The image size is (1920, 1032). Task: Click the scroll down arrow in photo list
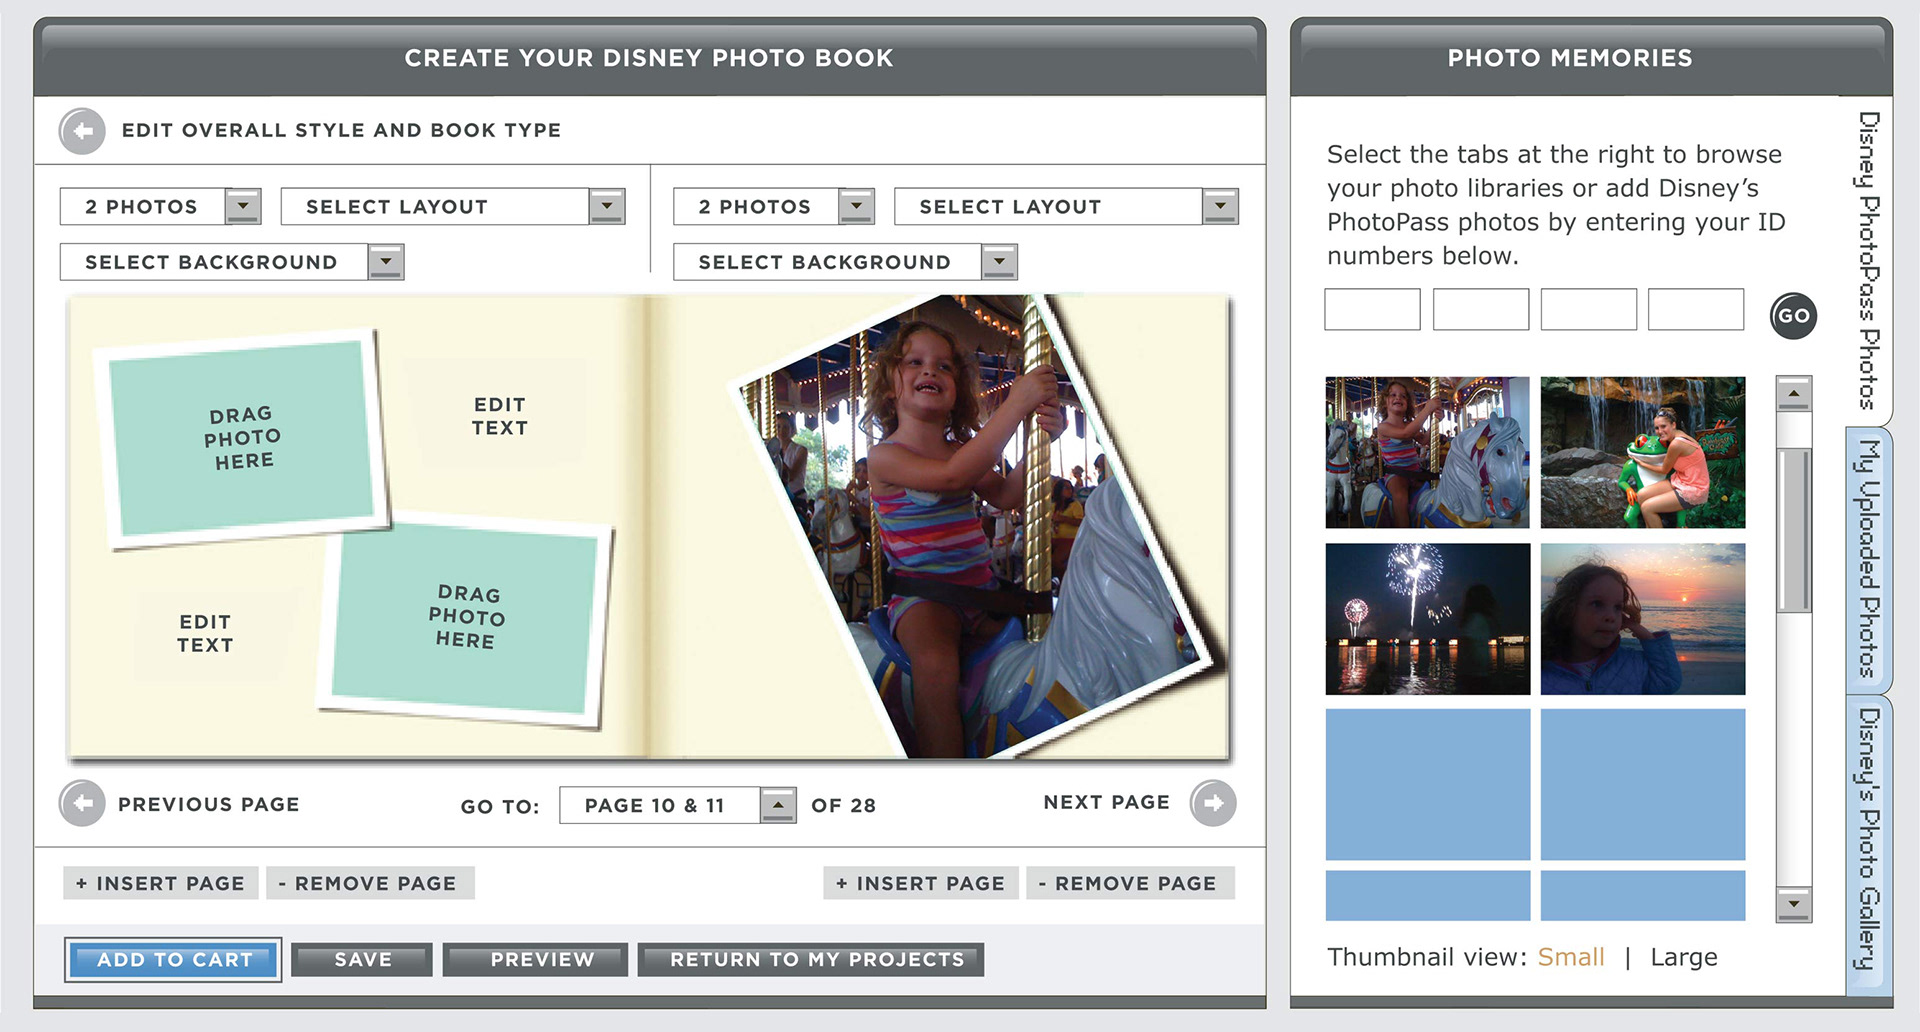pyautogui.click(x=1794, y=904)
